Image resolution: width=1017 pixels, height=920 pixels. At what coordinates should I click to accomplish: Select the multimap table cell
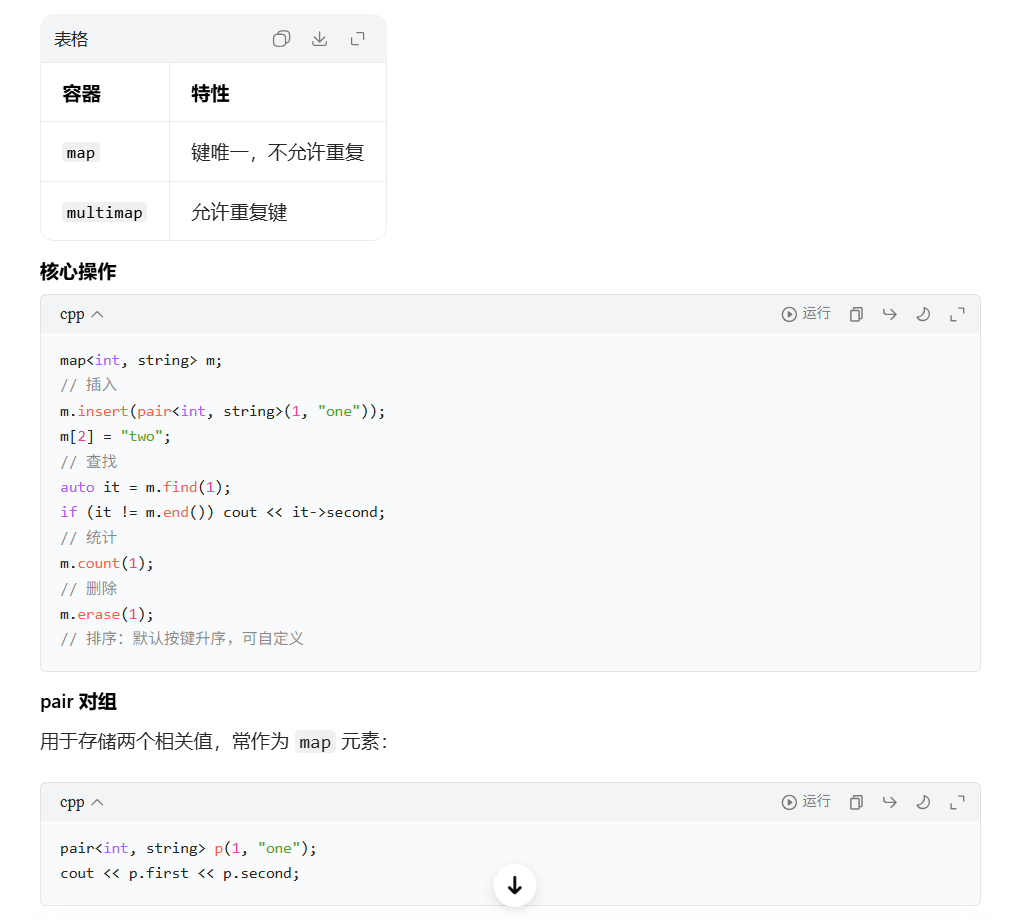pyautogui.click(x=104, y=212)
